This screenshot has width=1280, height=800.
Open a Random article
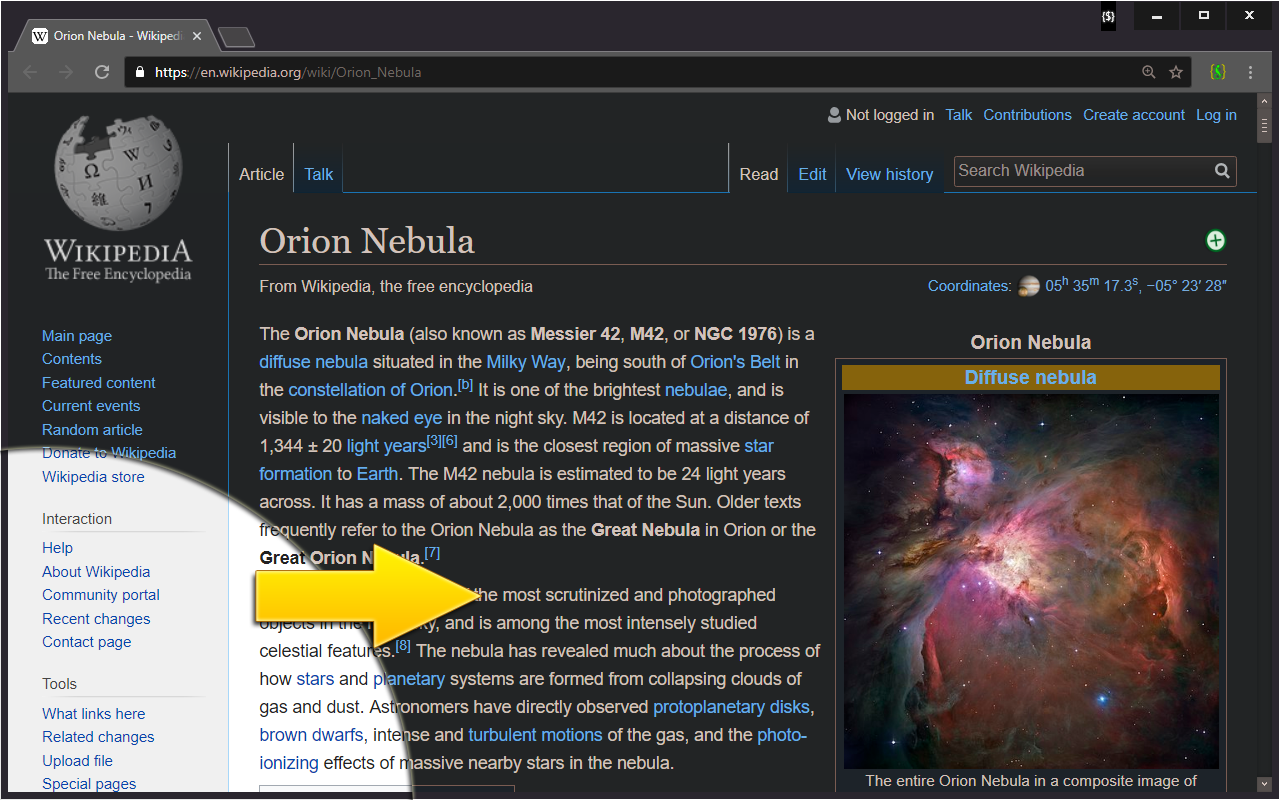pyautogui.click(x=92, y=430)
